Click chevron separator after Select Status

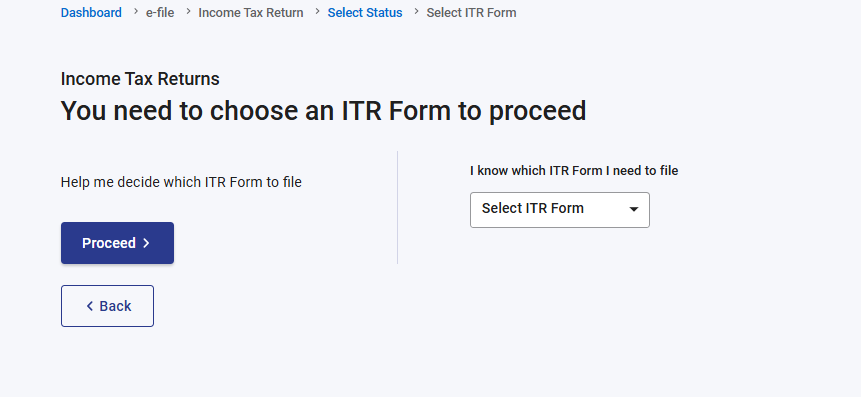tap(416, 11)
